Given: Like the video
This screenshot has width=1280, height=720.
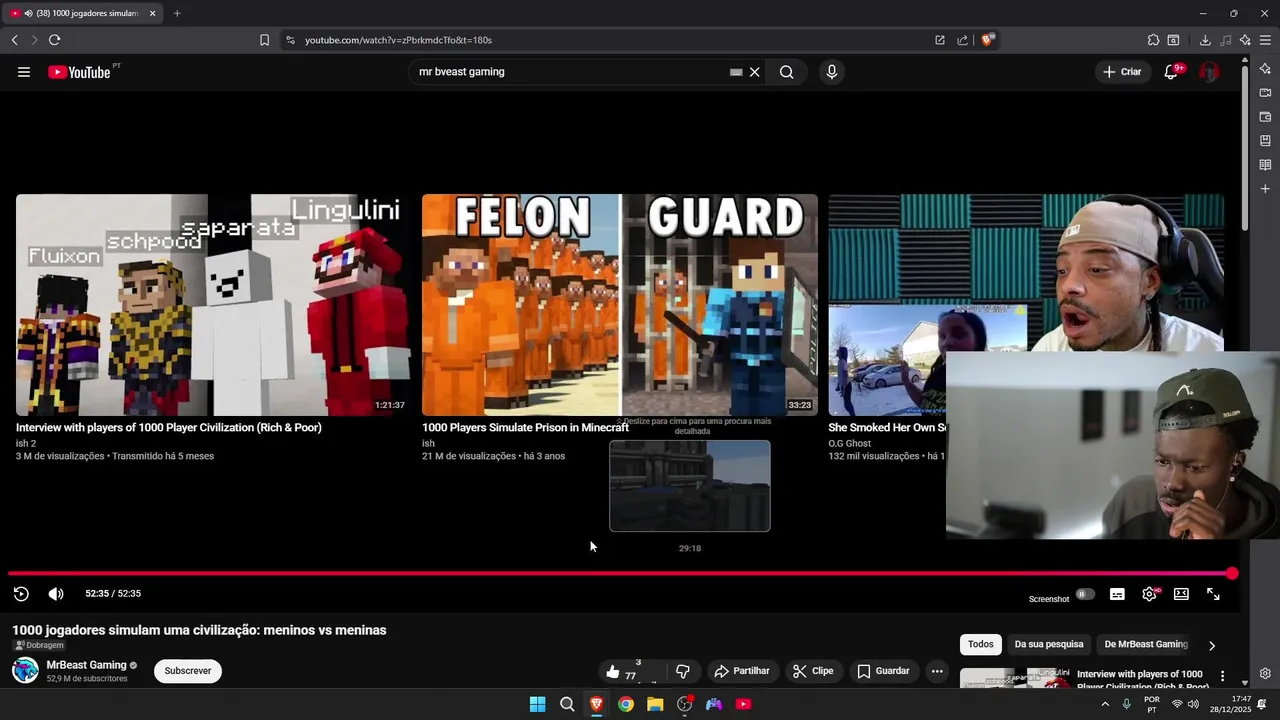Looking at the screenshot, I should click(624, 671).
